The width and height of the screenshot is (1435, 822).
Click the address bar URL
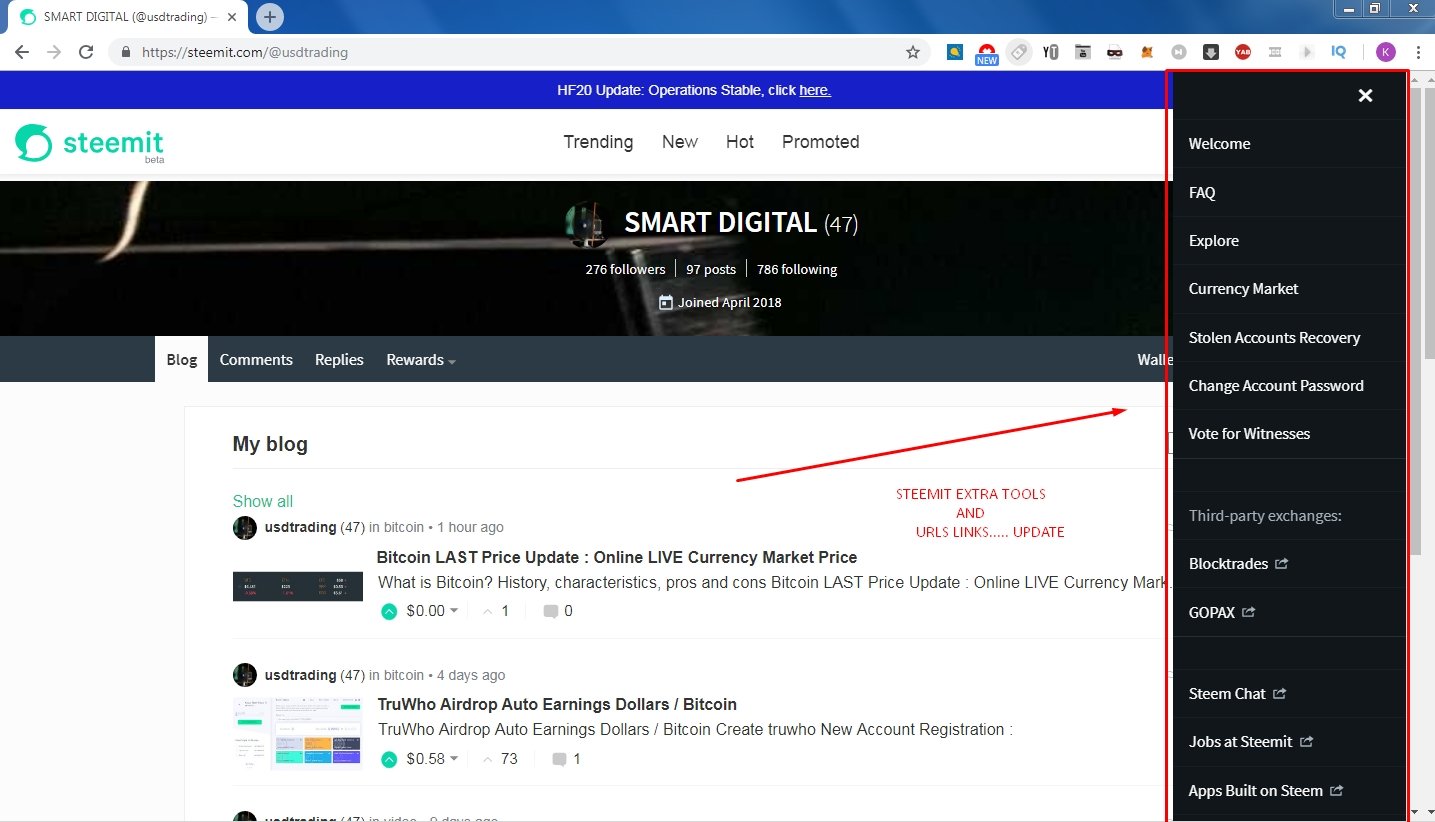(245, 52)
